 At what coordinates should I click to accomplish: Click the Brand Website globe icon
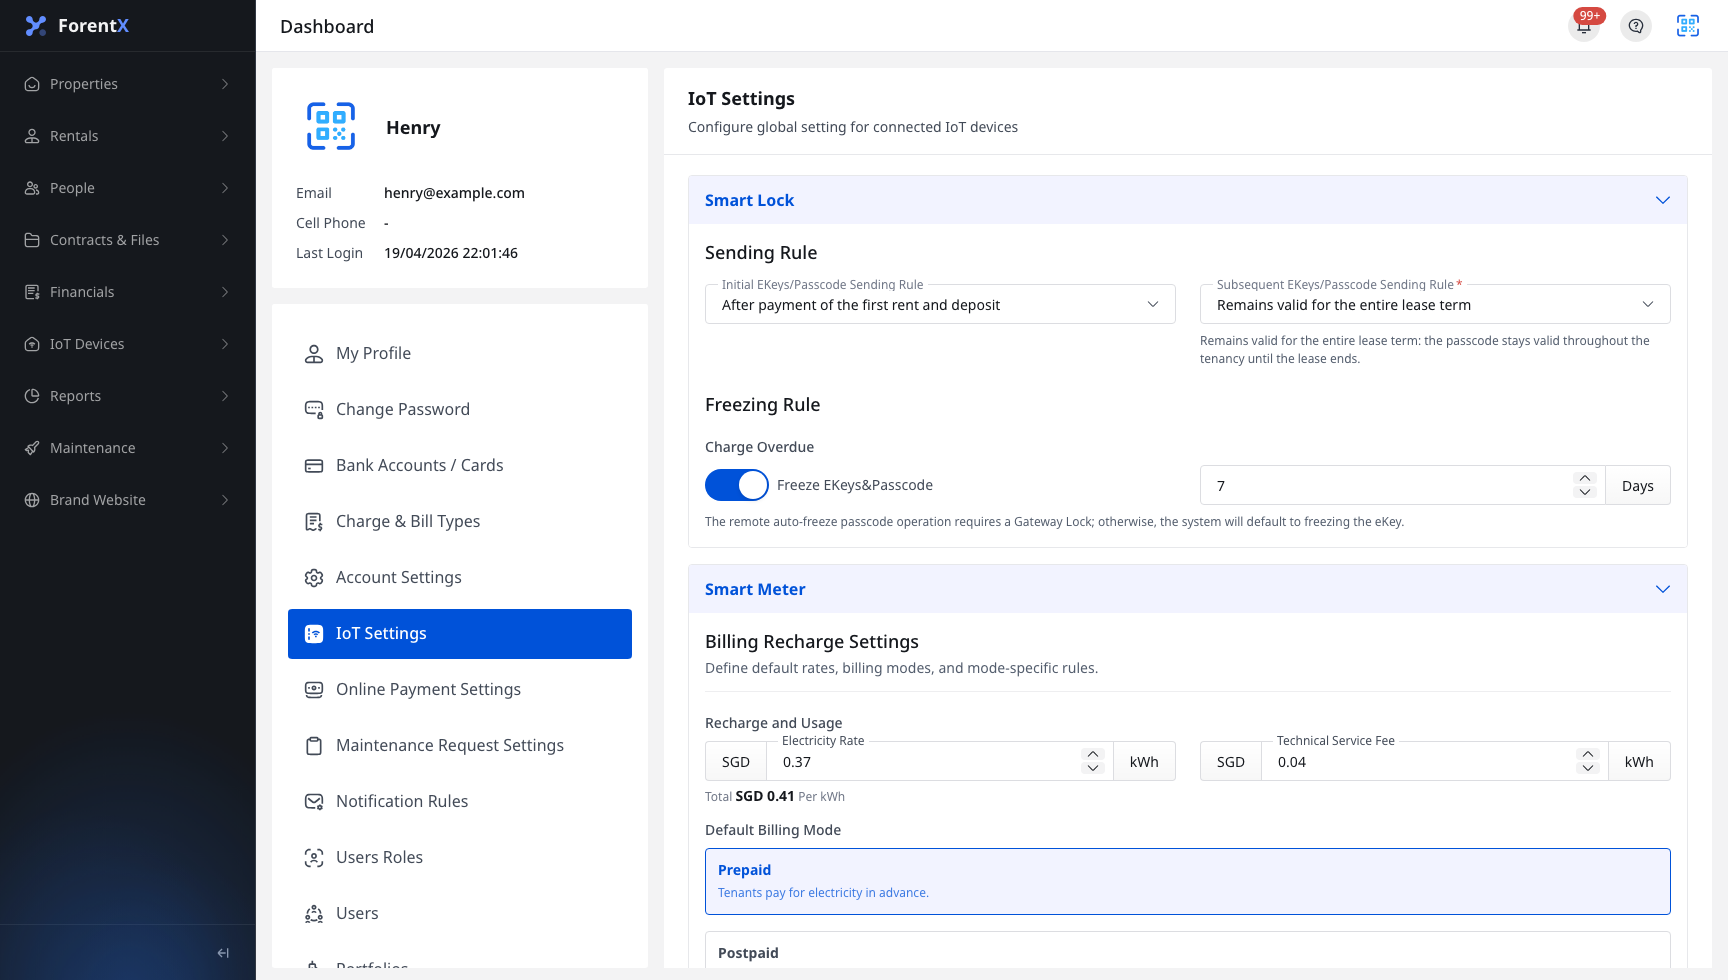pyautogui.click(x=32, y=500)
